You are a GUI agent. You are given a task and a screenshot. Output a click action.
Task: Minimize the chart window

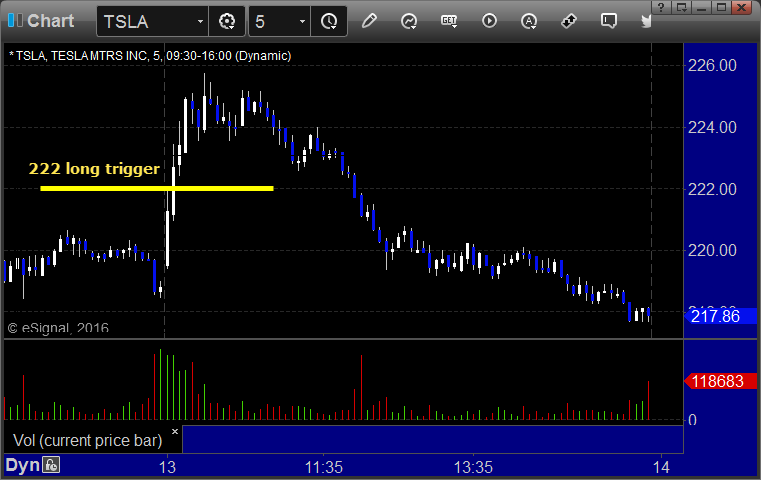[701, 7]
